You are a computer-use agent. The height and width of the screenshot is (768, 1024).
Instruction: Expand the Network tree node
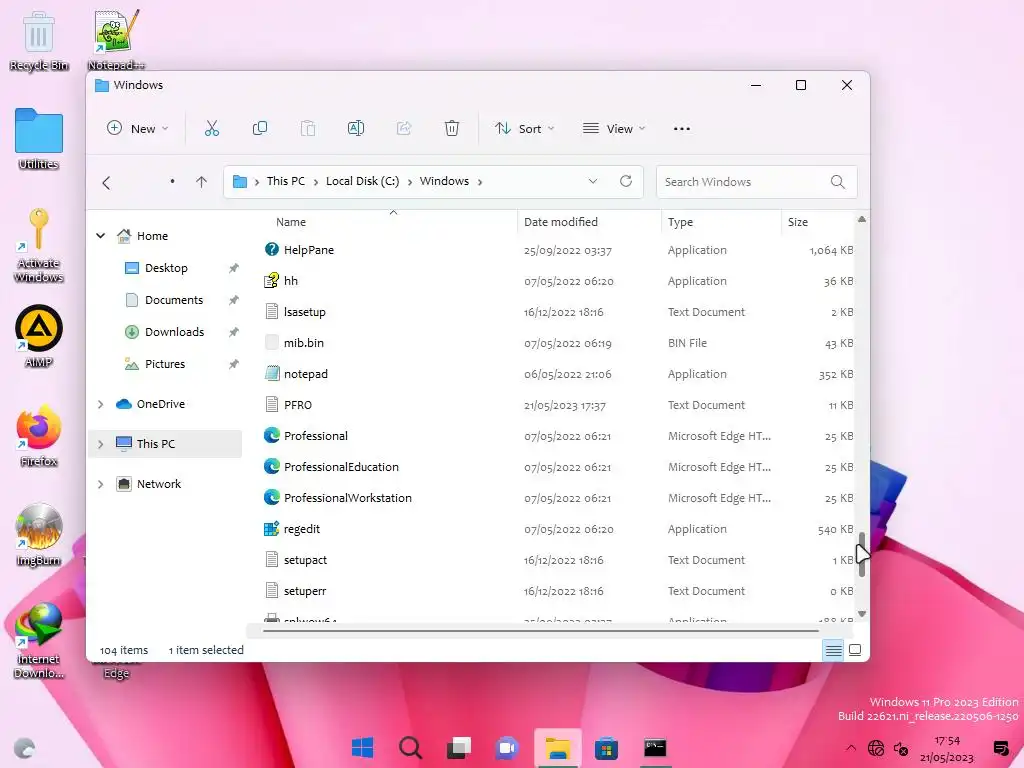(101, 484)
